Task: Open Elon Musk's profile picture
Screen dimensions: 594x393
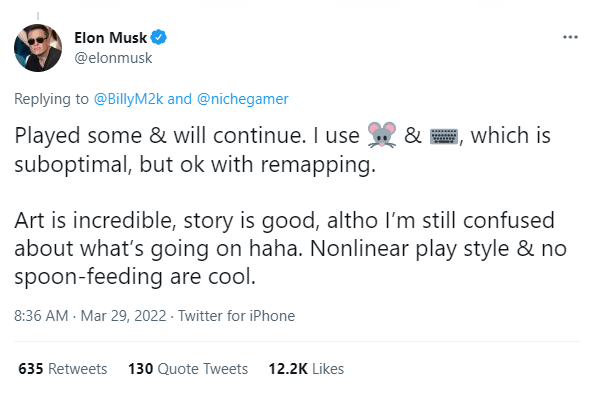Action: point(38,48)
